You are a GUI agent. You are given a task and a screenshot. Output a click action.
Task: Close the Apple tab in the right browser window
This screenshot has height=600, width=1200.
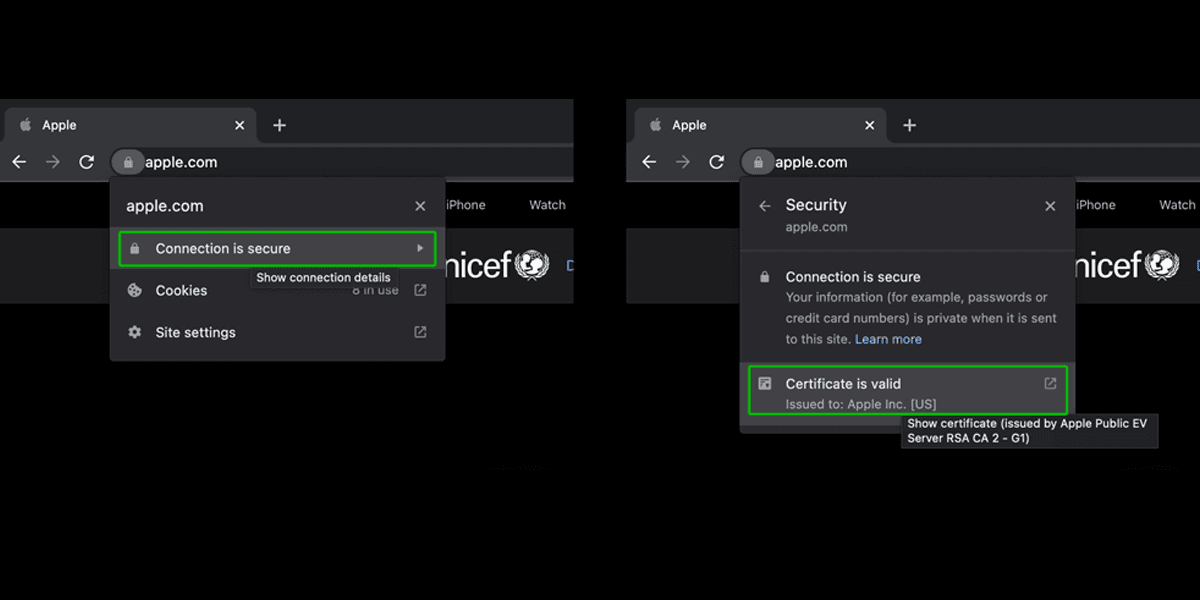coord(869,125)
